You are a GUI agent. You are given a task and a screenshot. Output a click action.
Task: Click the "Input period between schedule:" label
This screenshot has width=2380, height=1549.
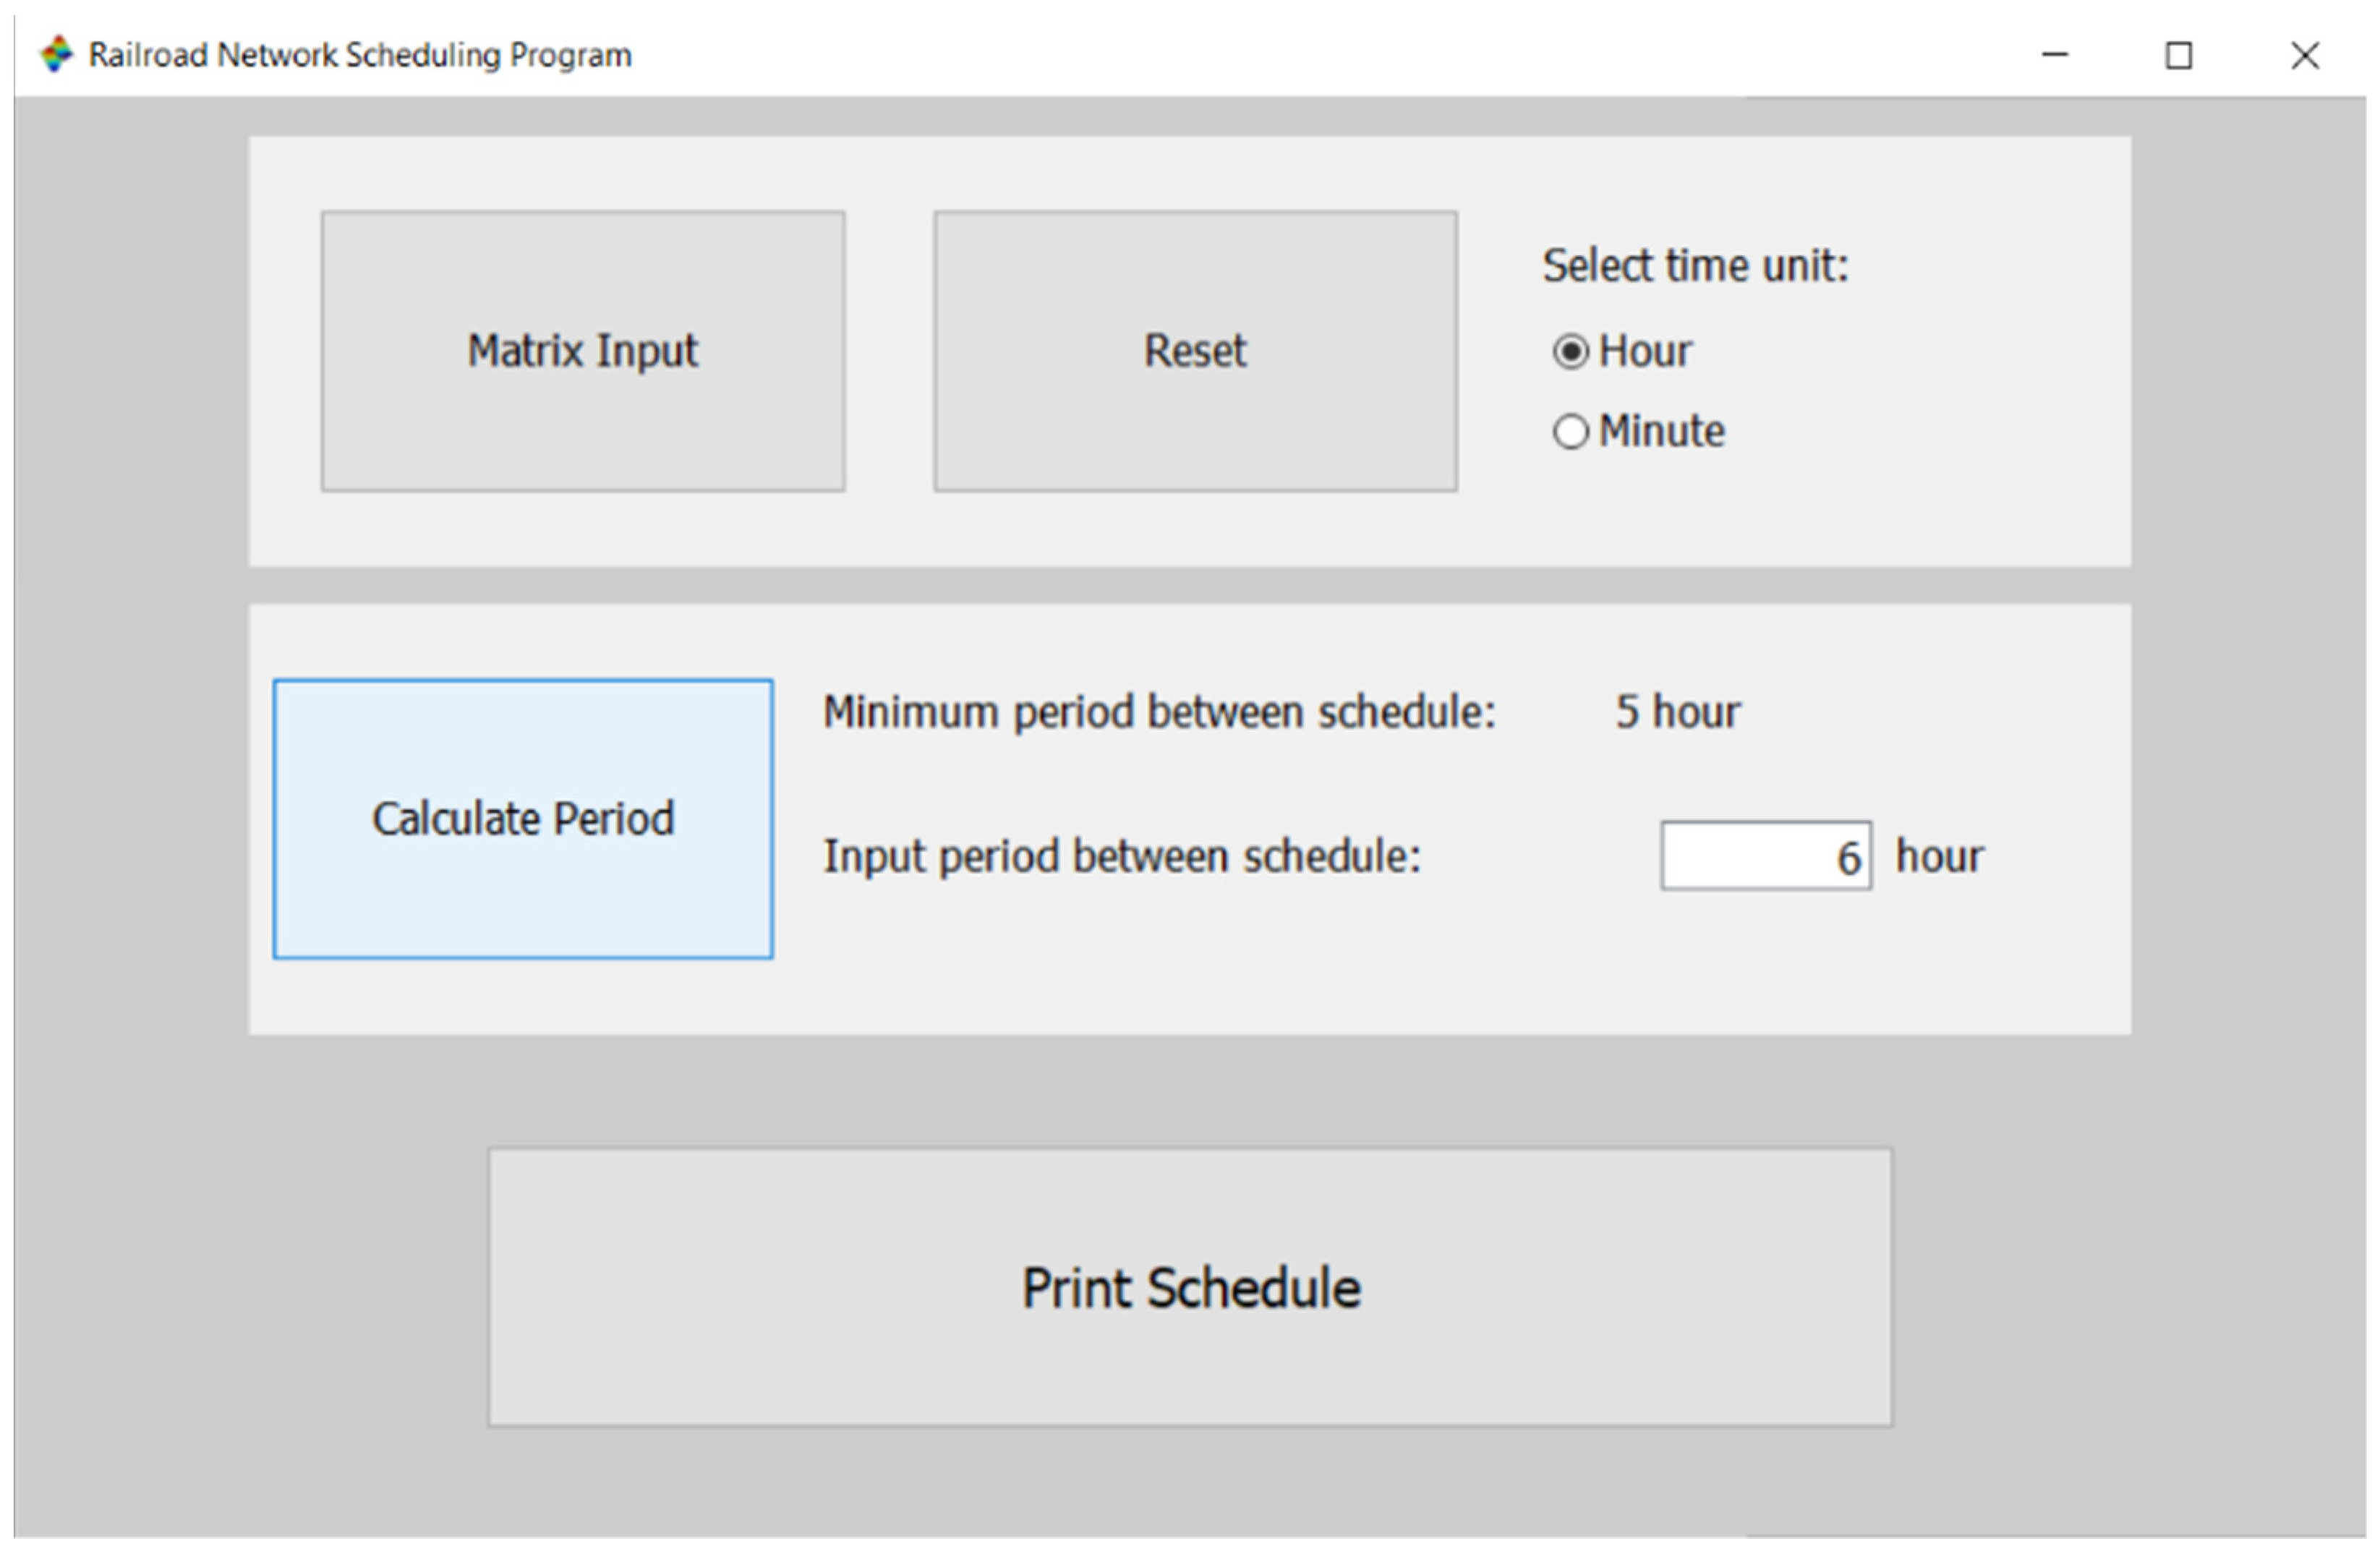tap(1121, 857)
